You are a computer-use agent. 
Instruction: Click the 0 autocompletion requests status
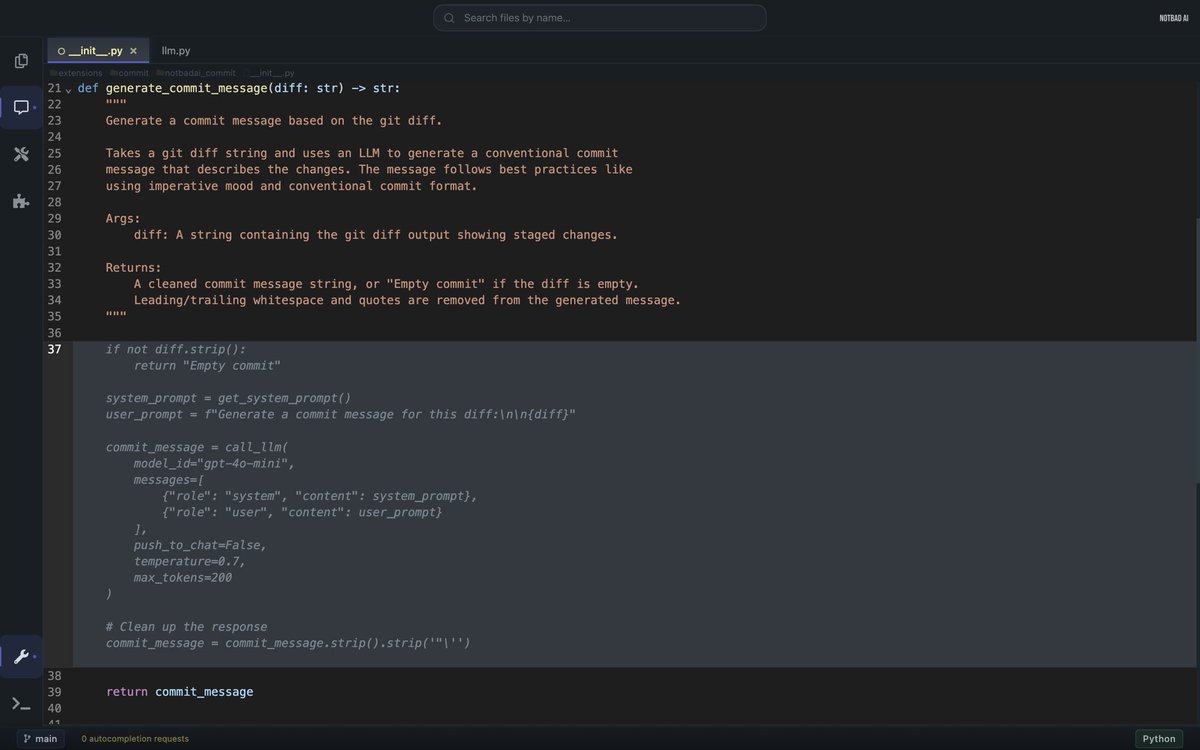(135, 739)
